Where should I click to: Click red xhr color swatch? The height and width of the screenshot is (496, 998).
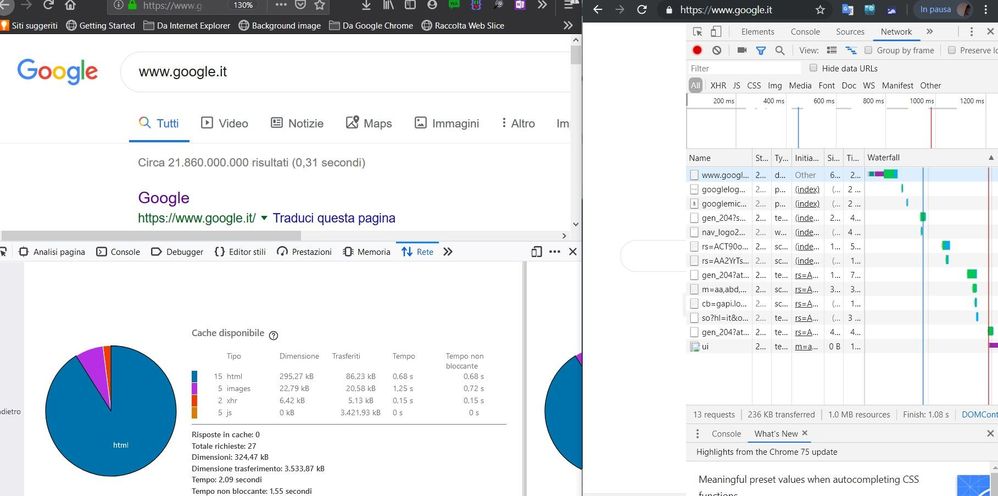195,400
